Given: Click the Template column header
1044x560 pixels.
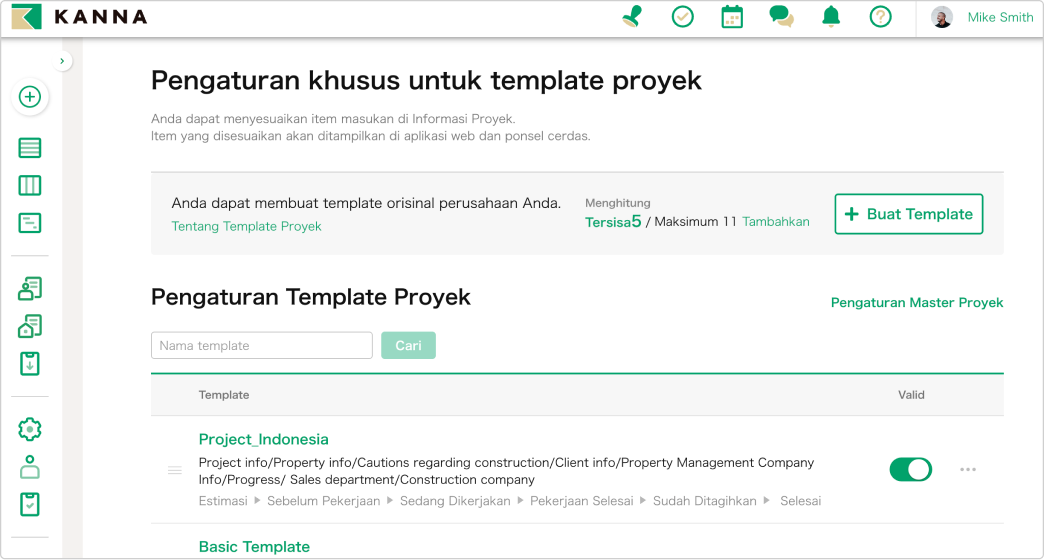Looking at the screenshot, I should click(224, 396).
